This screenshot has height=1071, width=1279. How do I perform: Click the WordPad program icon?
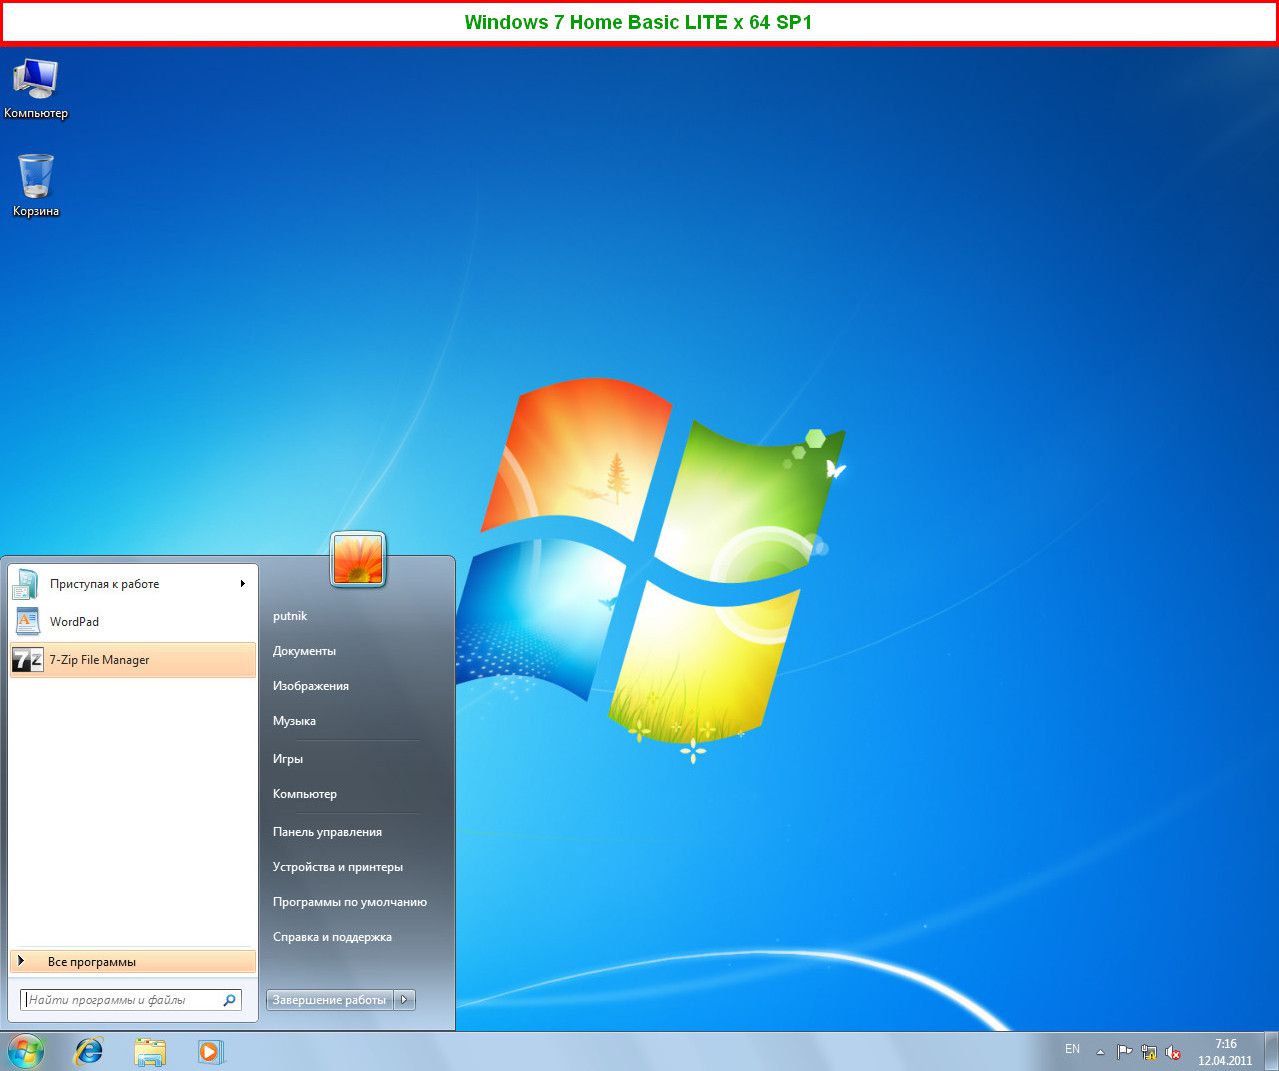[27, 621]
